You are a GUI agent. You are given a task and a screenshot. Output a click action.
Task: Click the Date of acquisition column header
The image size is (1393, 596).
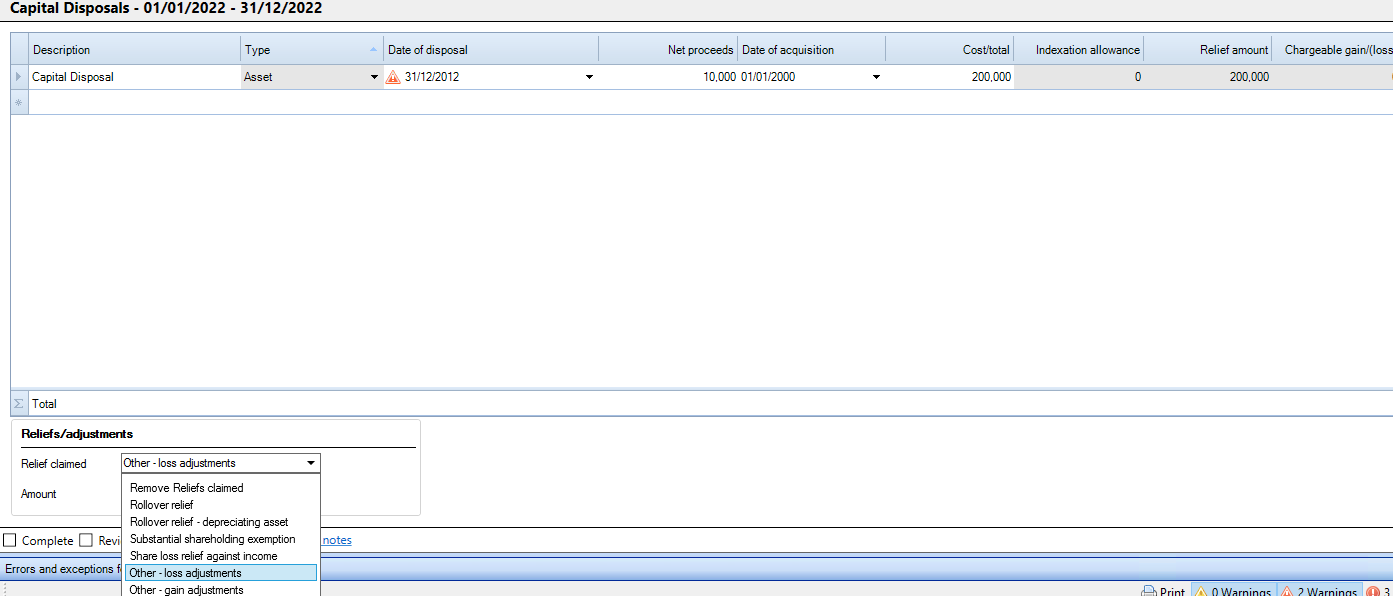811,50
